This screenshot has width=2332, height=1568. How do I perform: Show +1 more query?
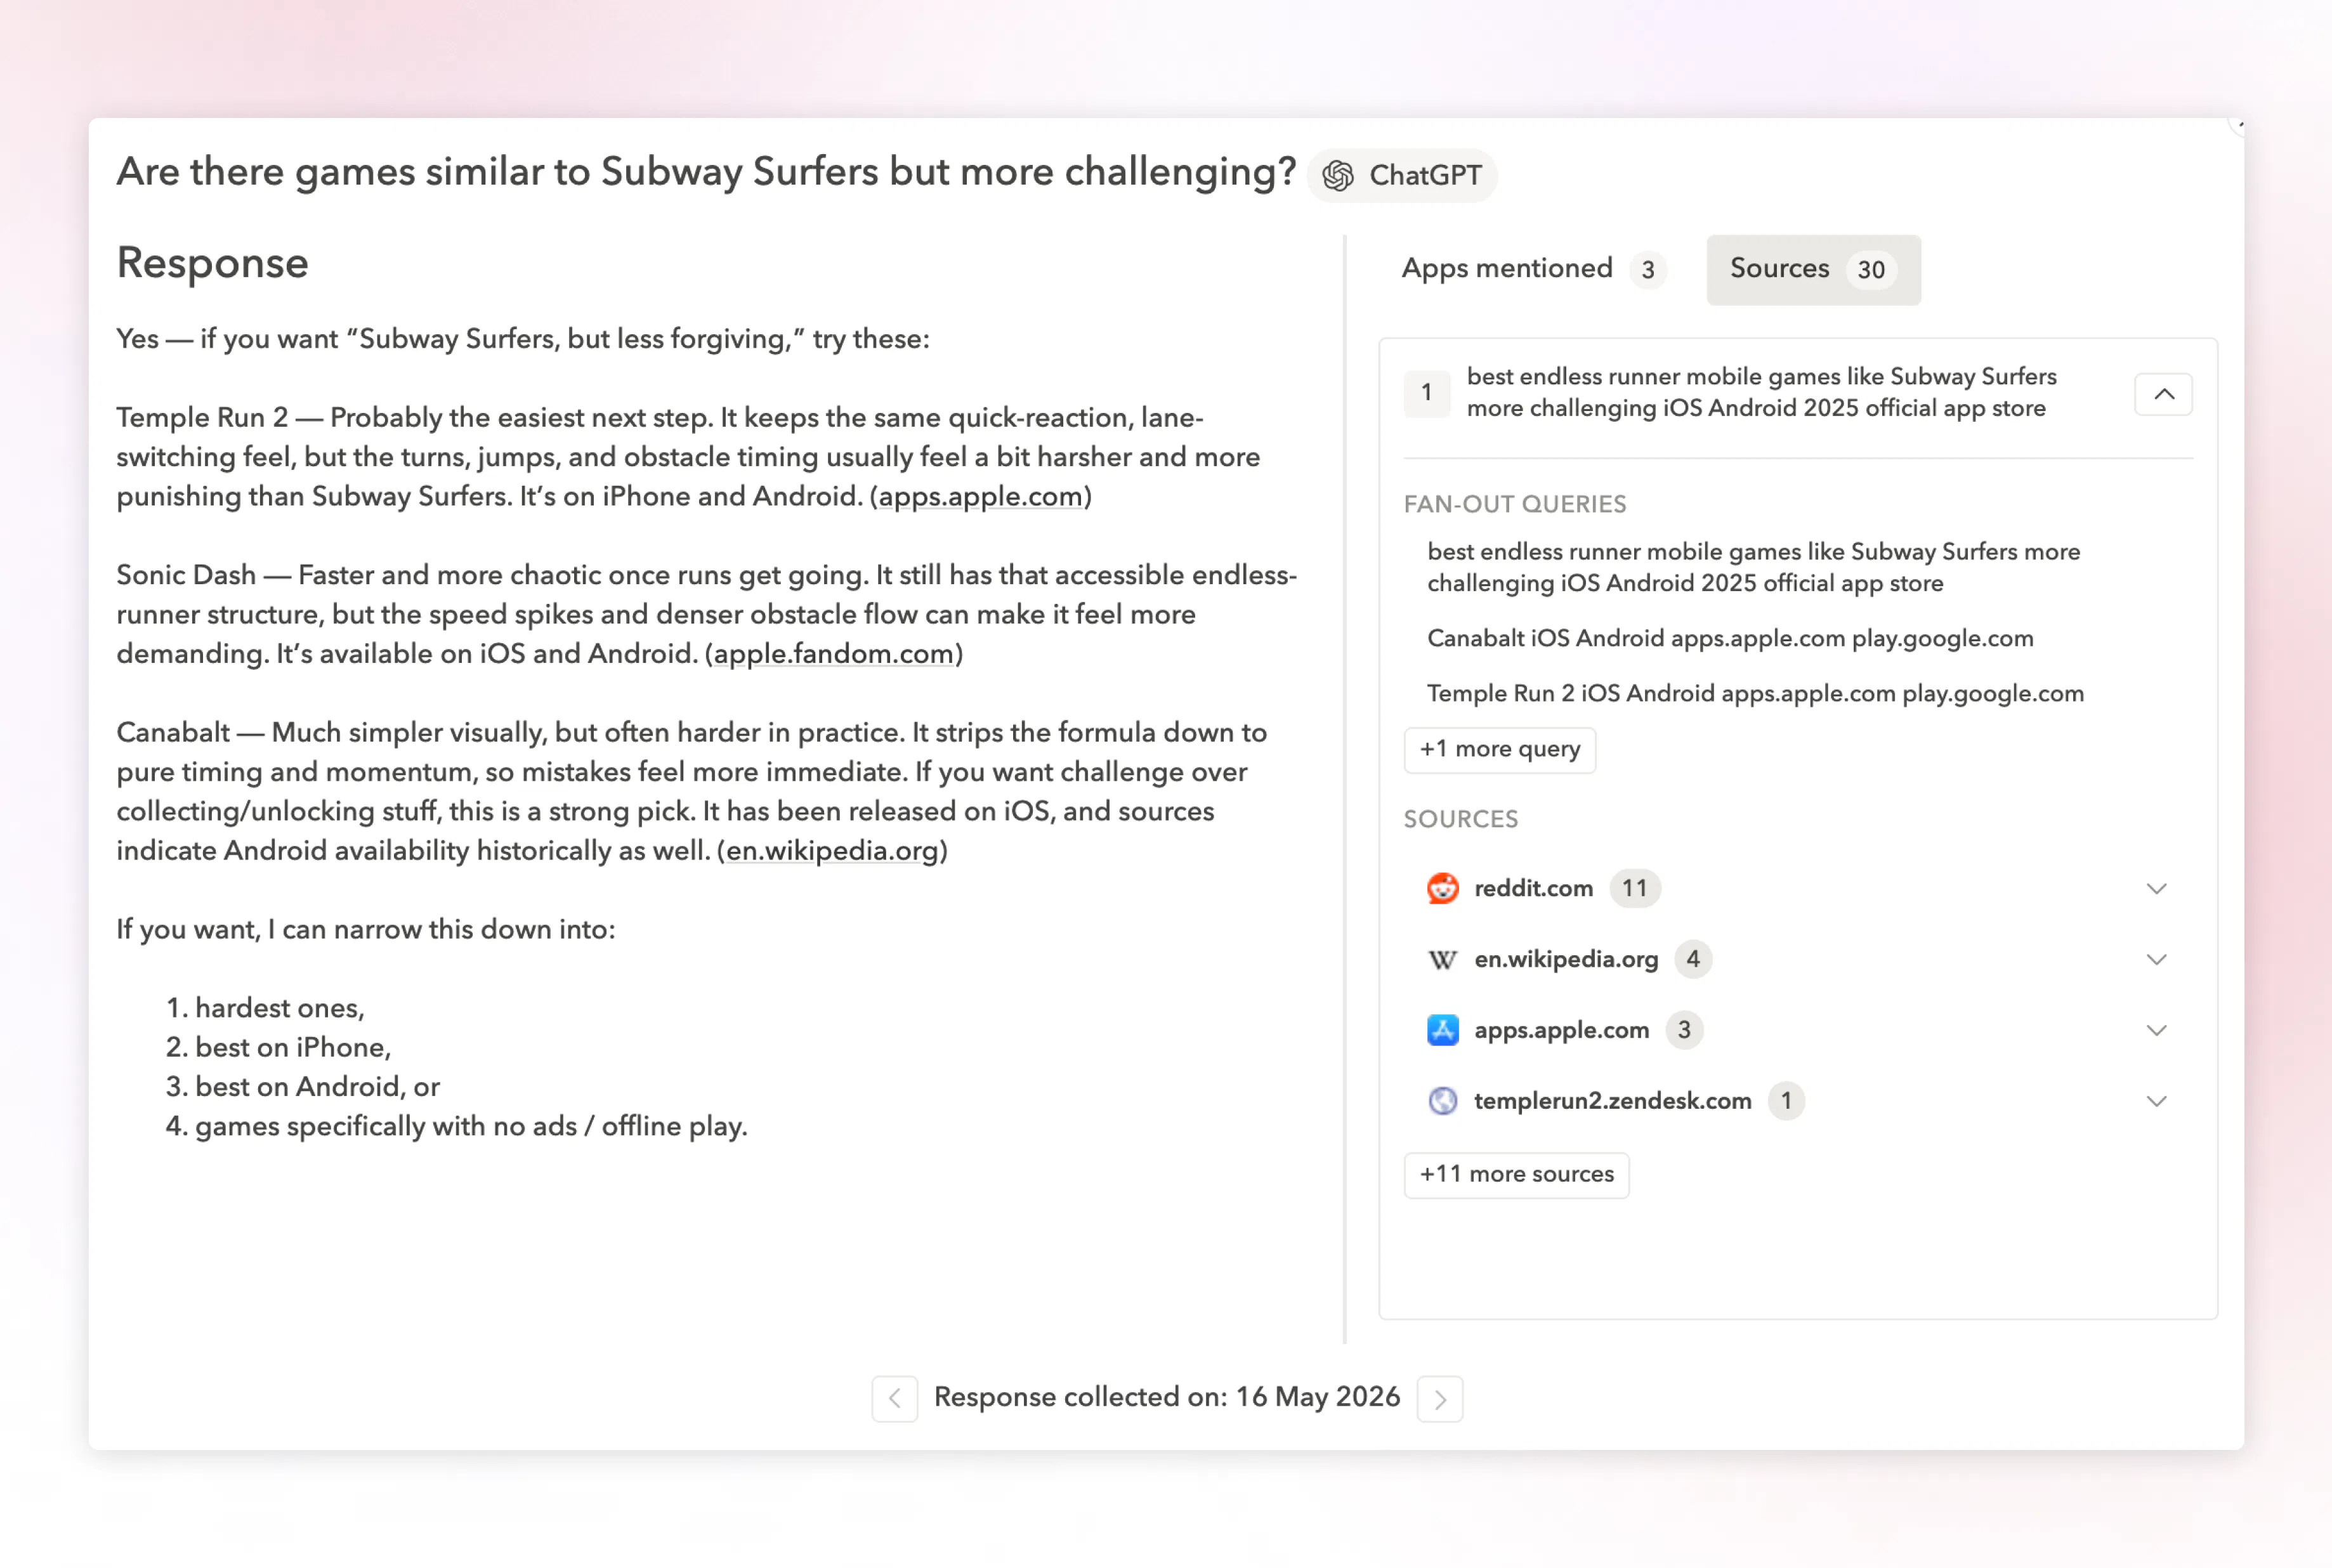pyautogui.click(x=1500, y=749)
